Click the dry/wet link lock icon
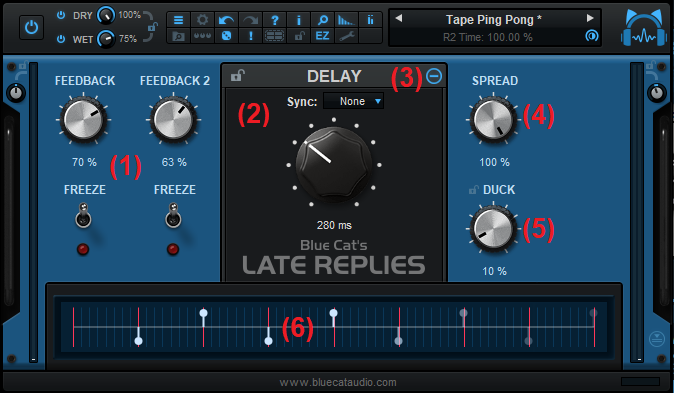 click(x=152, y=27)
